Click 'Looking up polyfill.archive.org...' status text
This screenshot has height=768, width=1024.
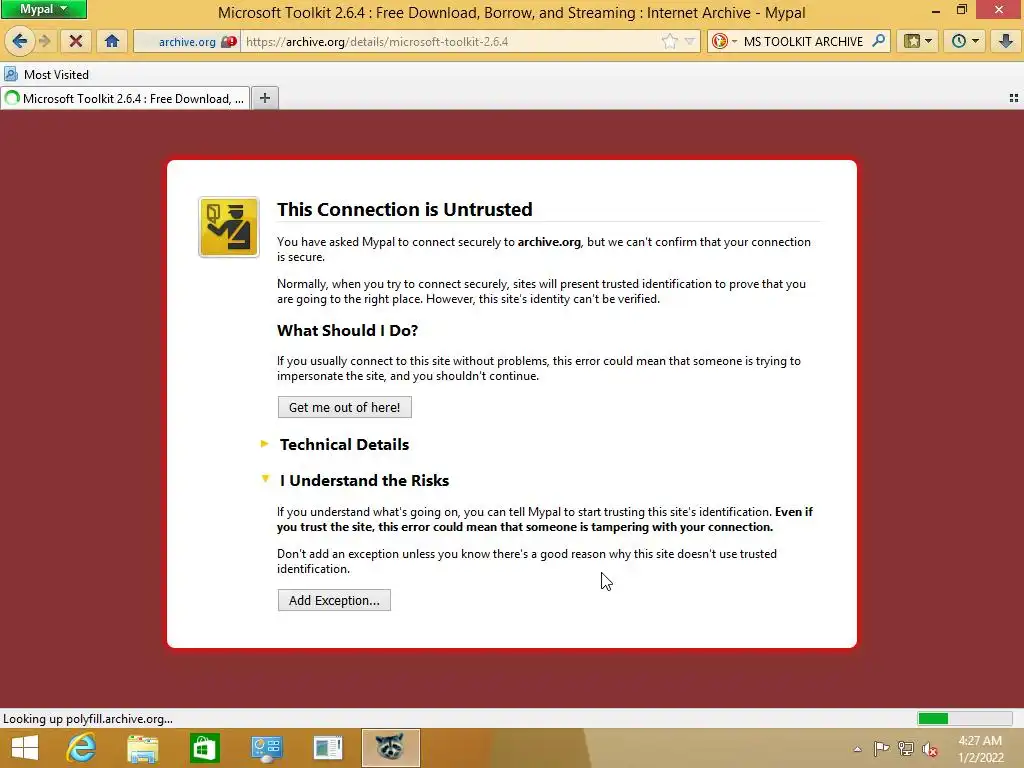pyautogui.click(x=88, y=719)
